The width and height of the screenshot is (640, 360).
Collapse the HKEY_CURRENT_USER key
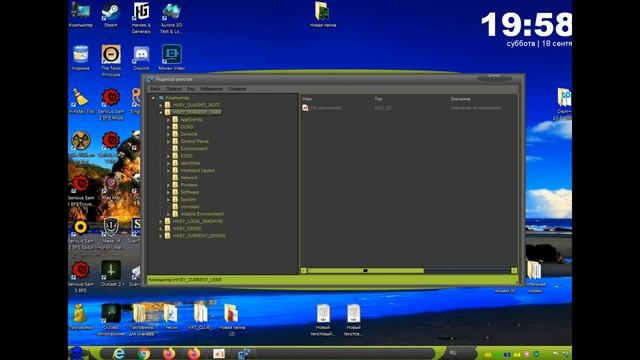161,112
